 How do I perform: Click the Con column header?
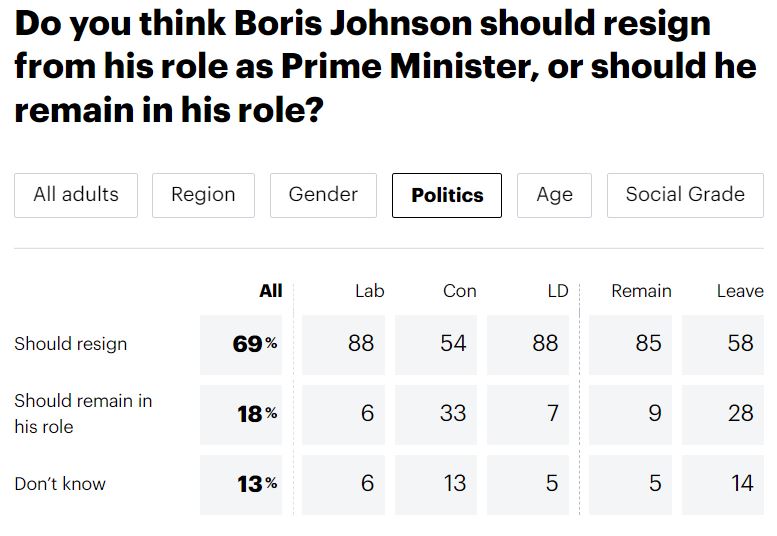459,291
